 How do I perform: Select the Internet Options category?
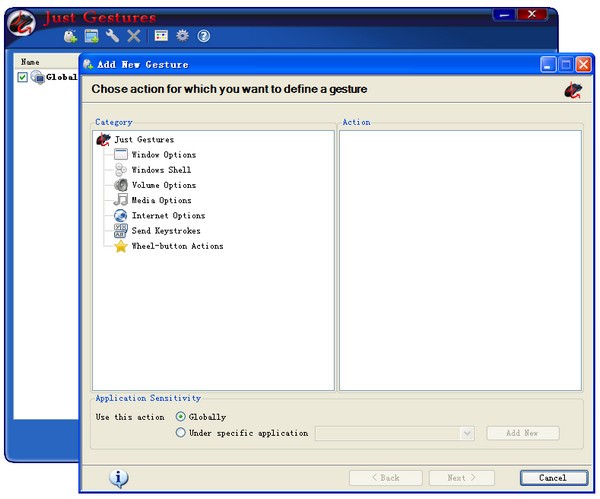coord(168,215)
